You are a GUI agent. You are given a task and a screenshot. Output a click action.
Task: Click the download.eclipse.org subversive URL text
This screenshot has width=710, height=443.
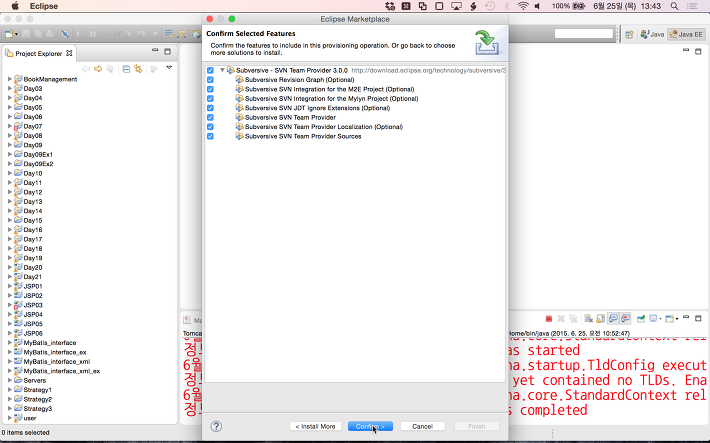pos(428,70)
